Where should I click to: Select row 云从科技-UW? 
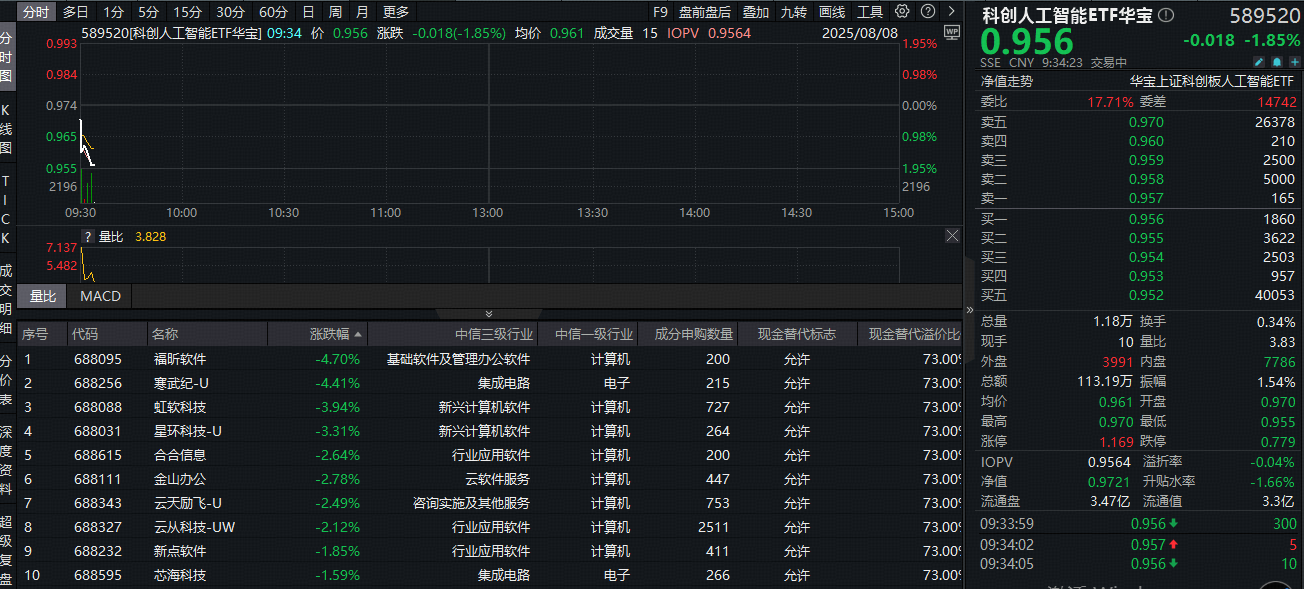(490, 527)
